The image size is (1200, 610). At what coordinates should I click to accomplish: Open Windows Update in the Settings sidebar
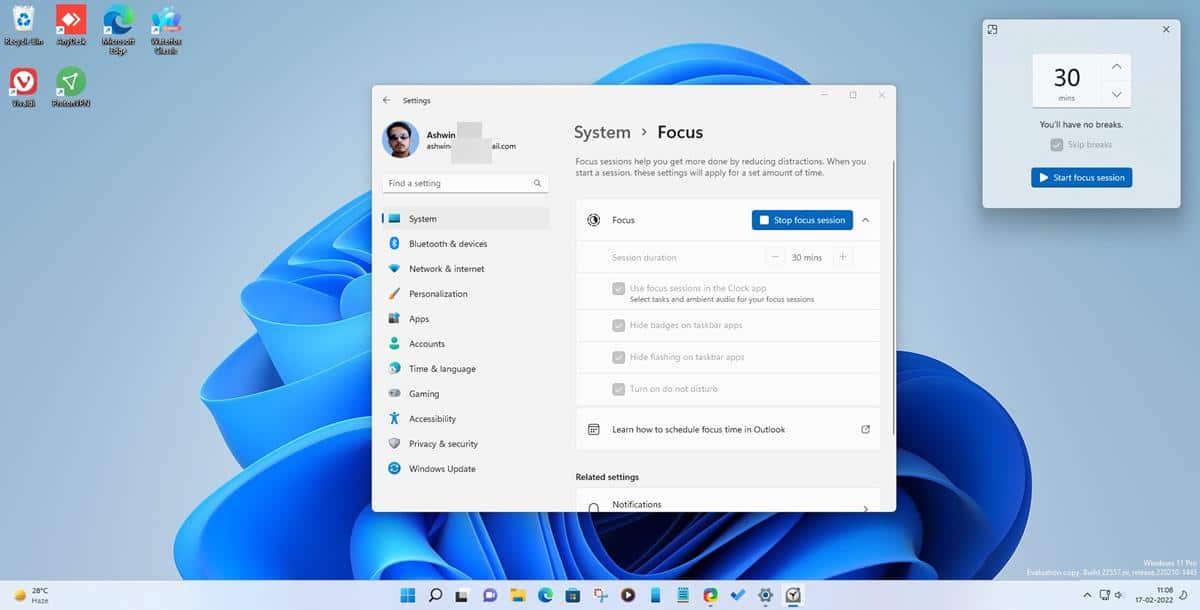tap(465, 469)
